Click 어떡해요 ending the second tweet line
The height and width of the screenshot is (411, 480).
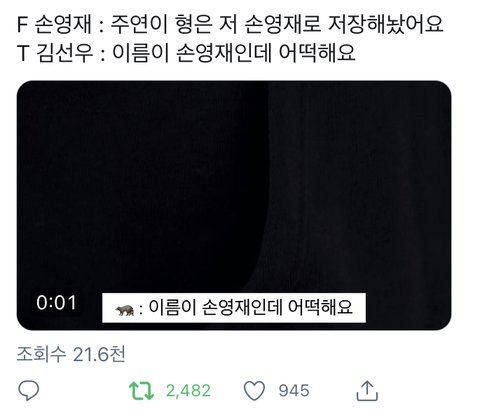point(317,53)
